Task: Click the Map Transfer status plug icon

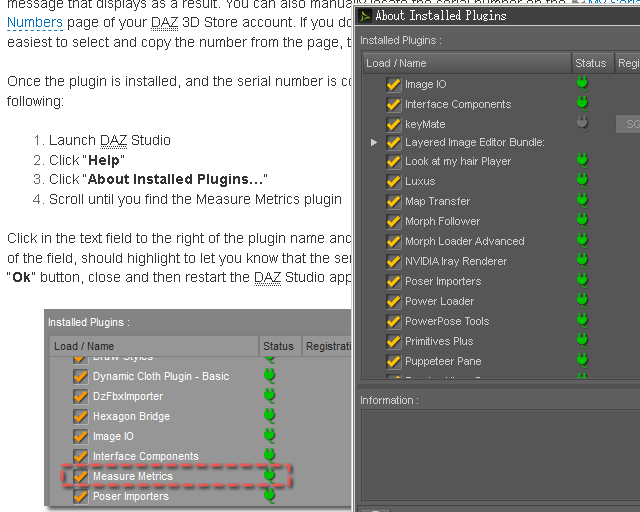Action: (582, 200)
